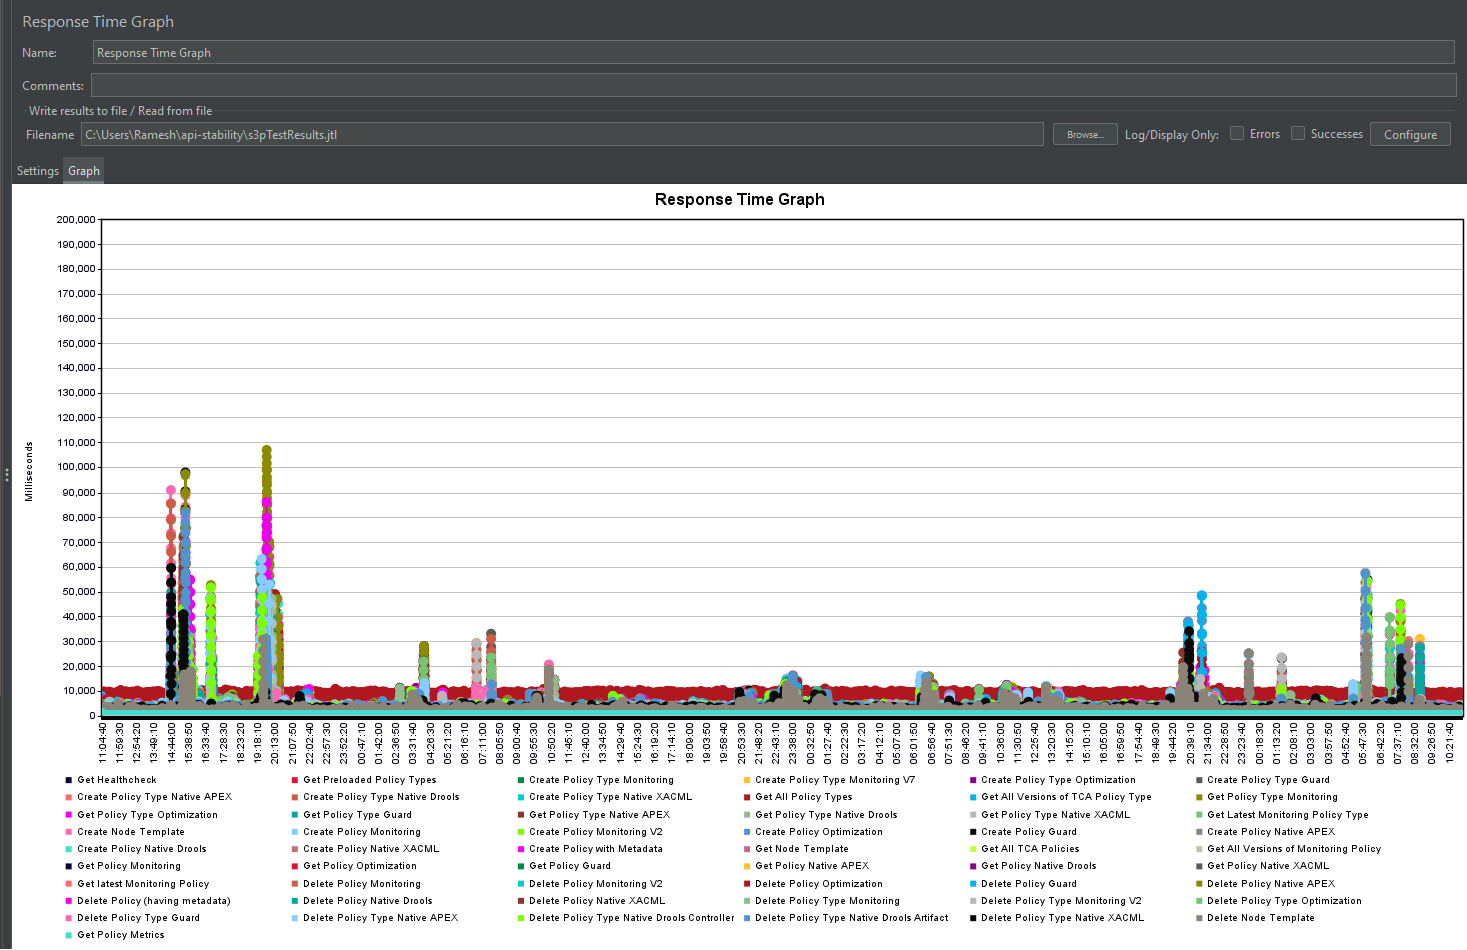Select the Graph tab
1467x950 pixels.
click(84, 171)
